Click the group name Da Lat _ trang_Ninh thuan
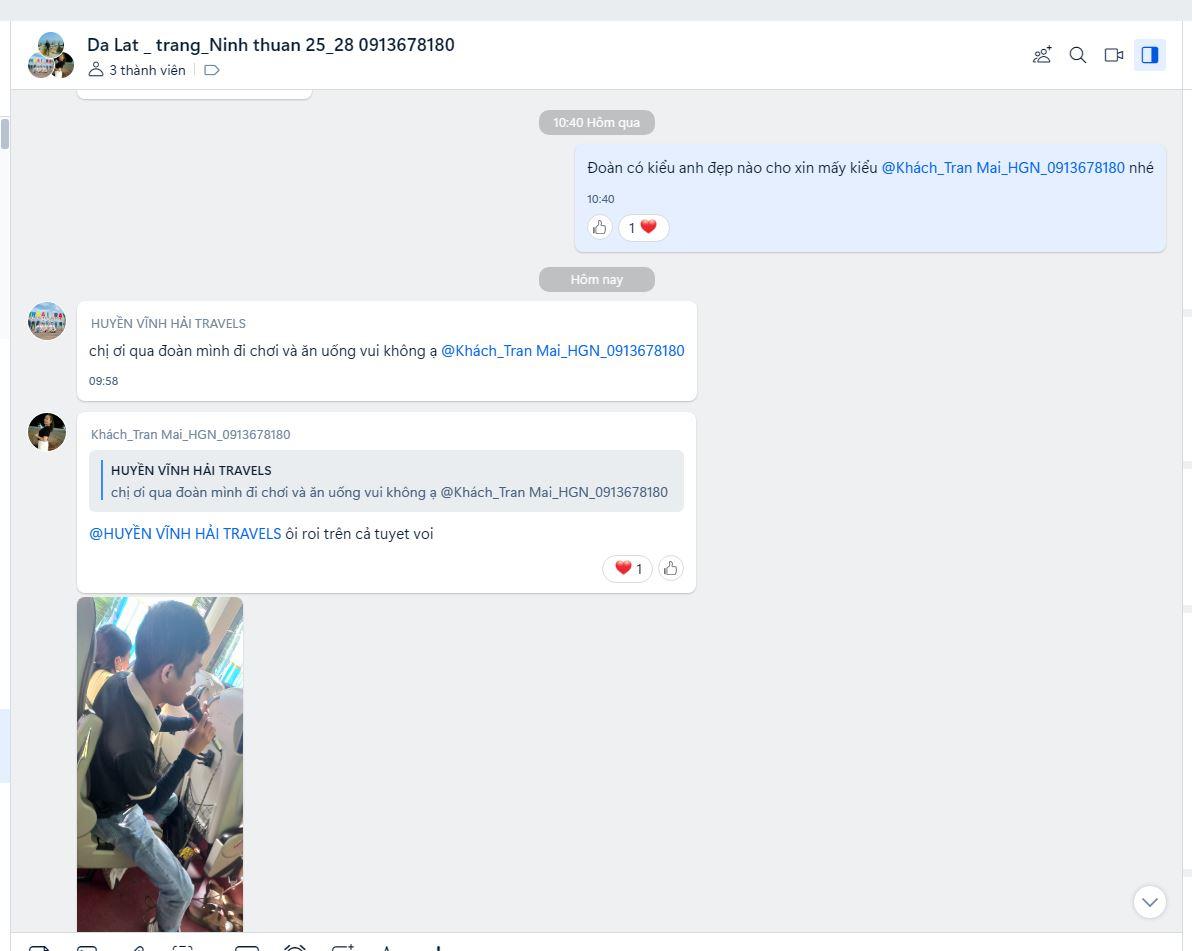 pos(270,45)
